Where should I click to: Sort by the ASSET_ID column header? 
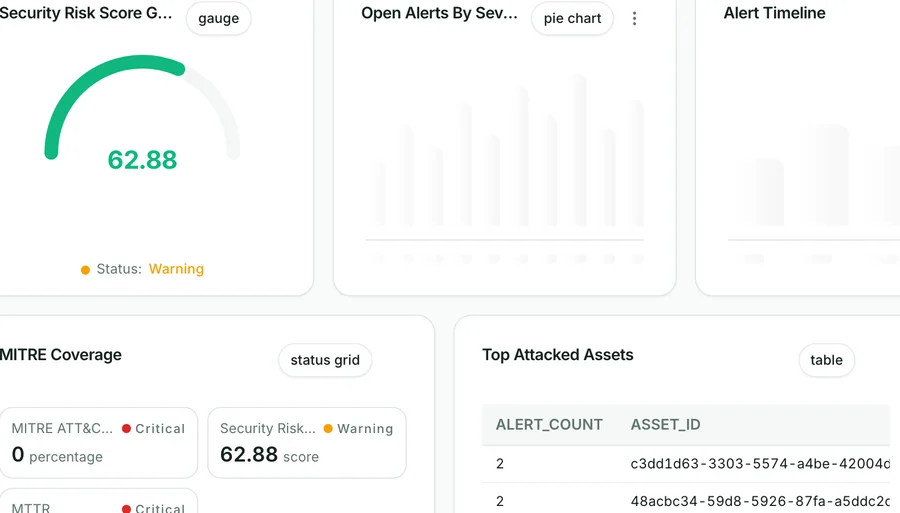[x=665, y=425]
